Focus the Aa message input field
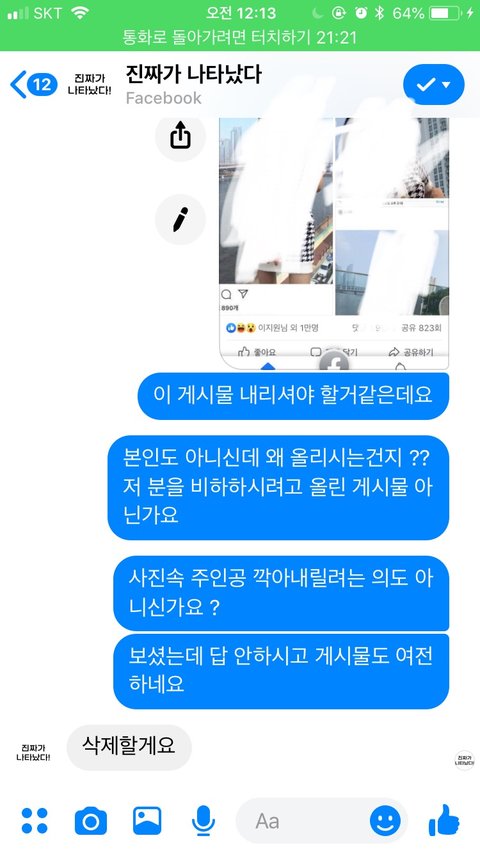The image size is (480, 854). 302,821
